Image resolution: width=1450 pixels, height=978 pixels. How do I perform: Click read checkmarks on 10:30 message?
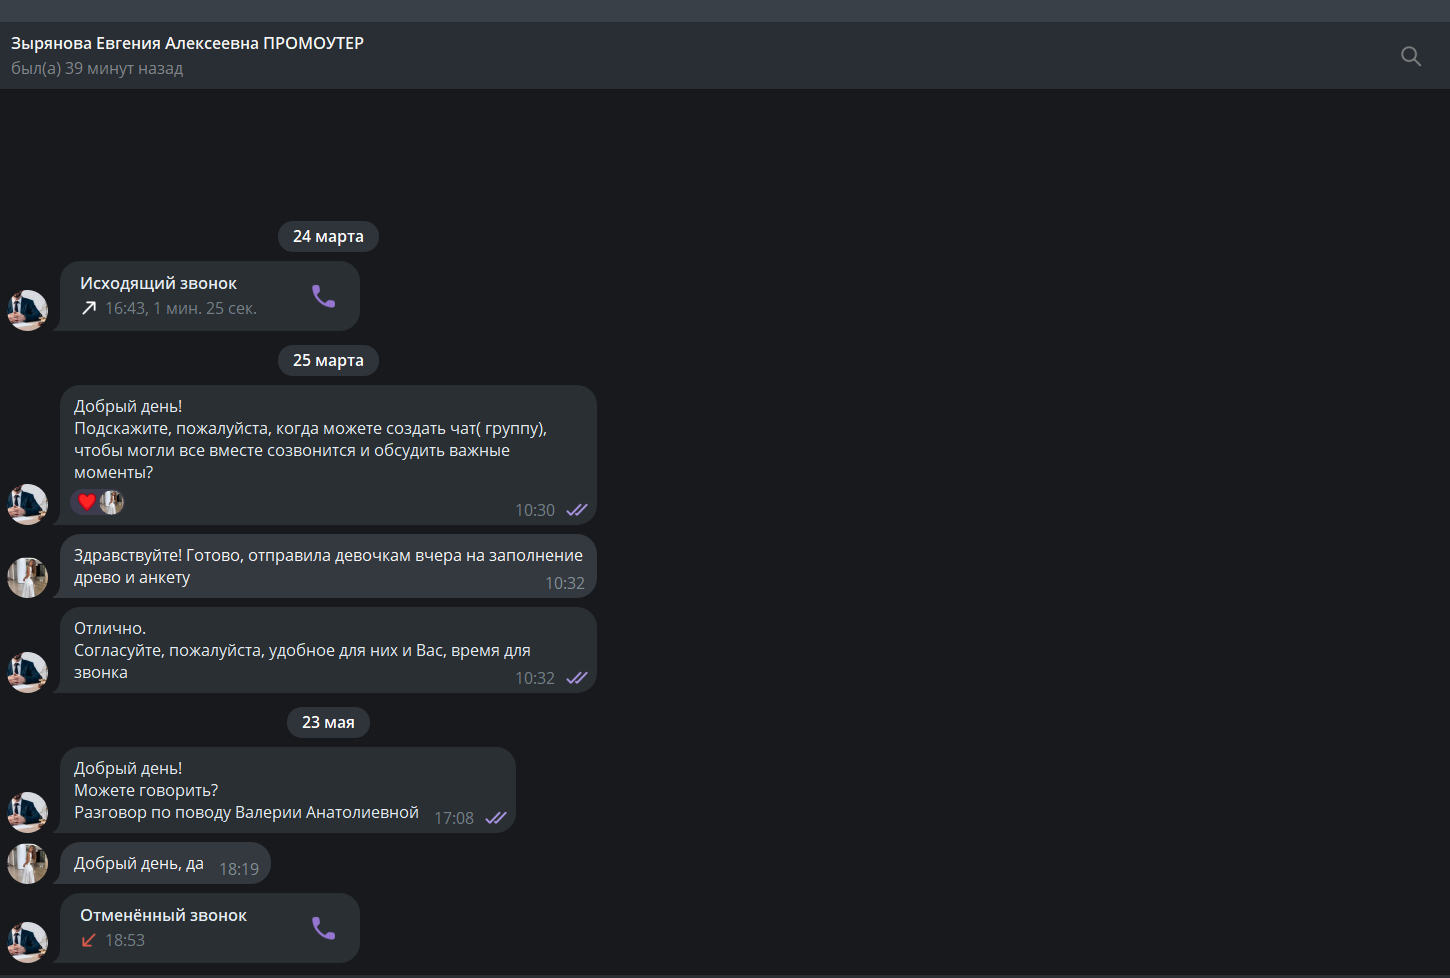(x=577, y=510)
